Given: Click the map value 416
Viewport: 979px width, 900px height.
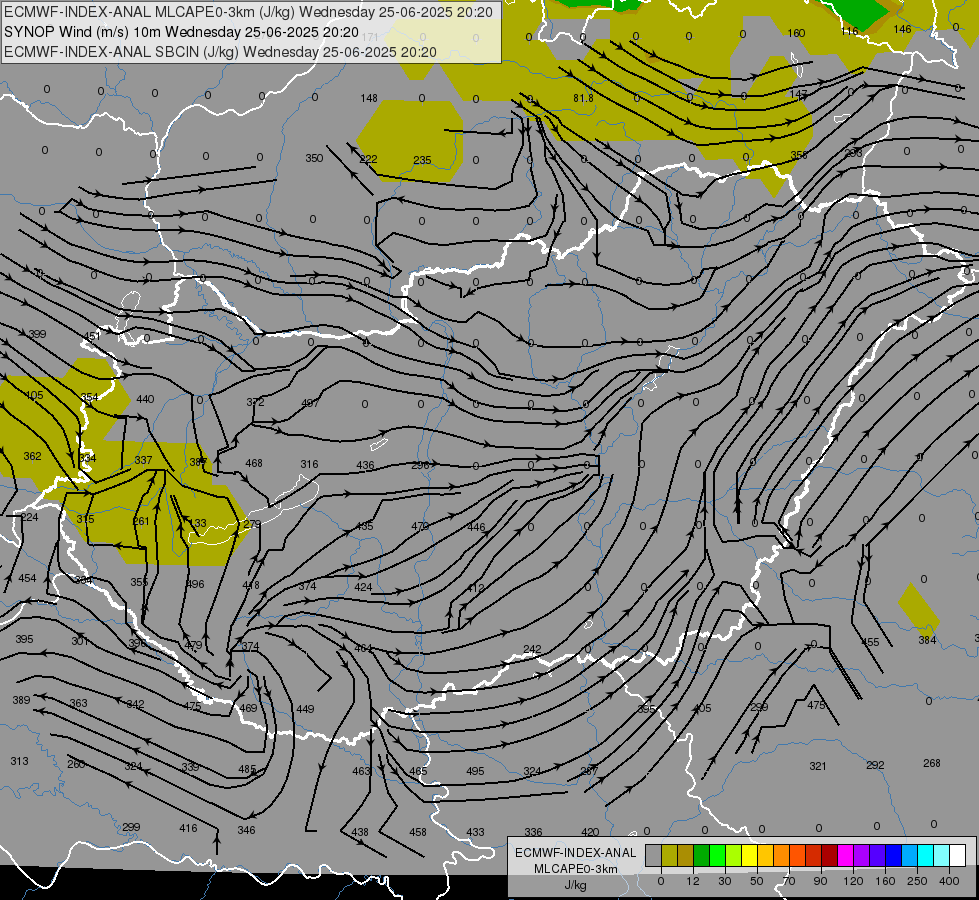Looking at the screenshot, I should point(188,828).
